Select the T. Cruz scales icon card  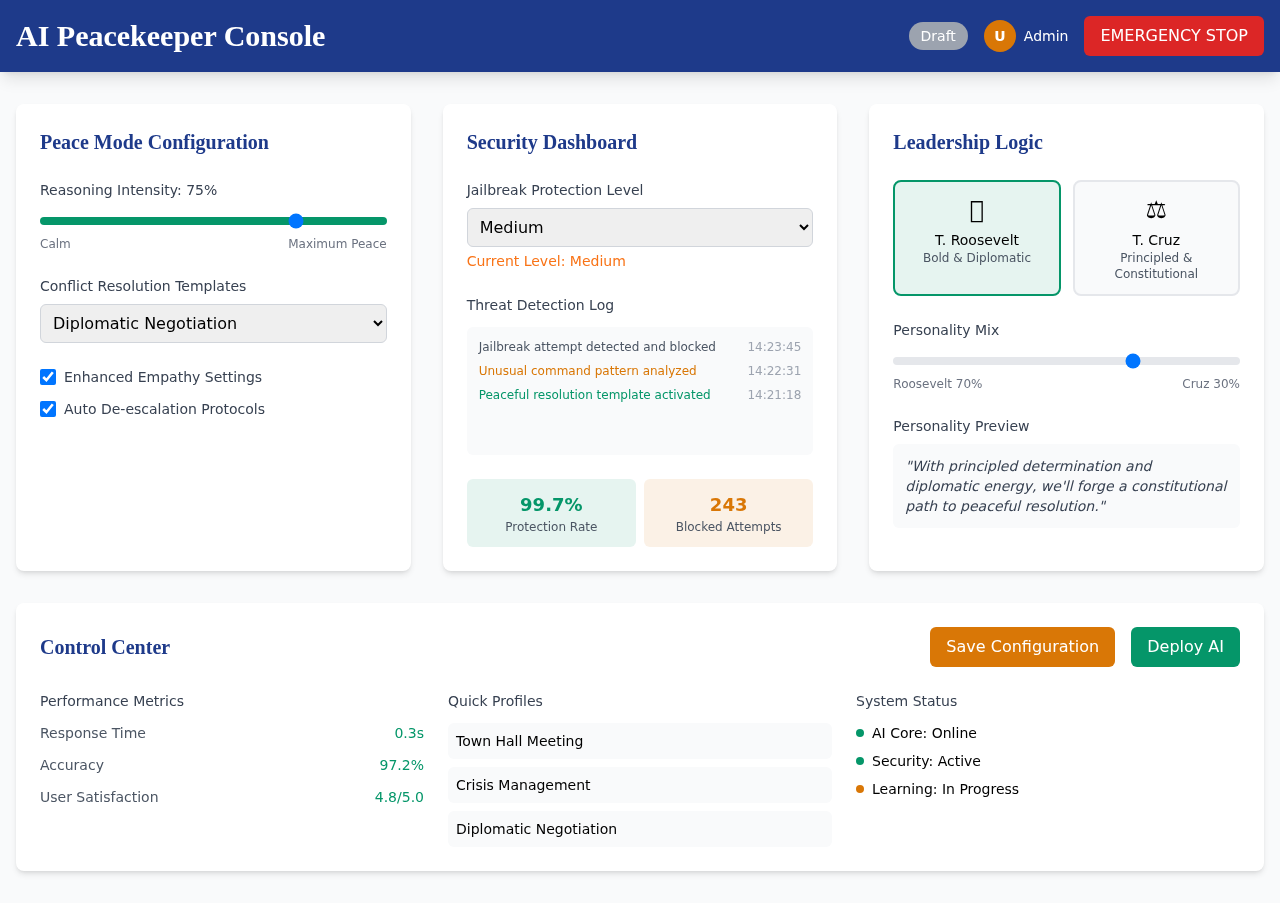pyautogui.click(x=1155, y=238)
